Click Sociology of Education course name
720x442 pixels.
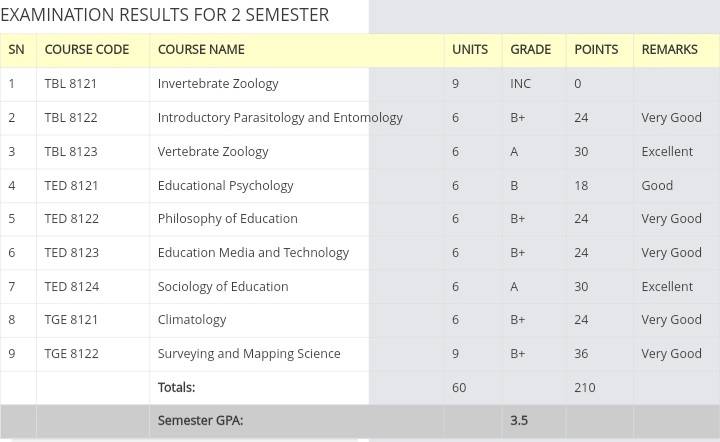[x=223, y=286]
